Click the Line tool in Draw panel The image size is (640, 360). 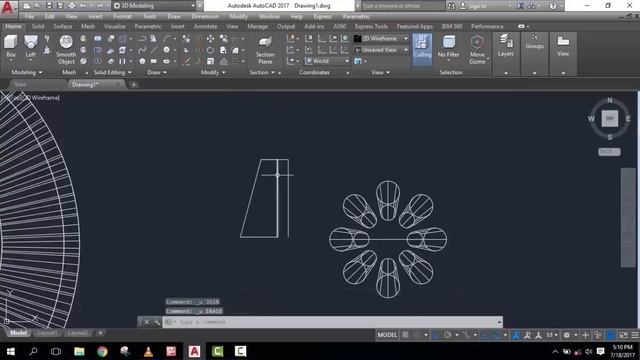(154, 50)
